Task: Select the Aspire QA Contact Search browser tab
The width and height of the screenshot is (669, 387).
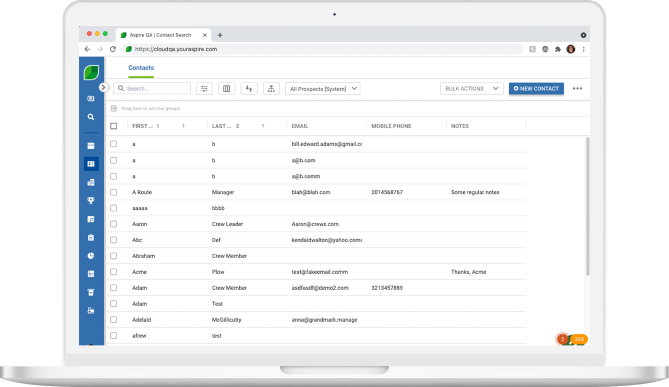Action: (x=163, y=35)
